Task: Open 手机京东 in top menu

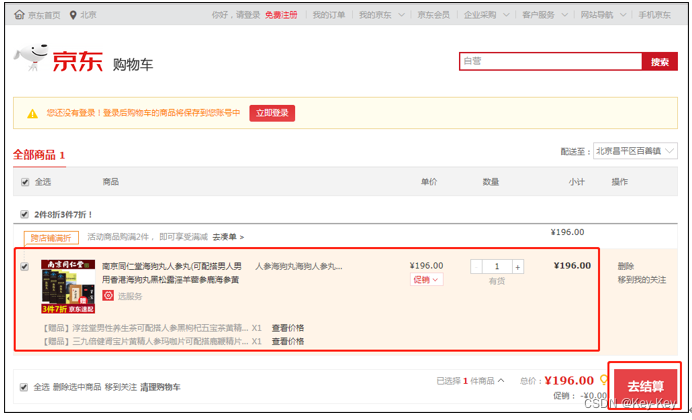Action: tap(654, 15)
